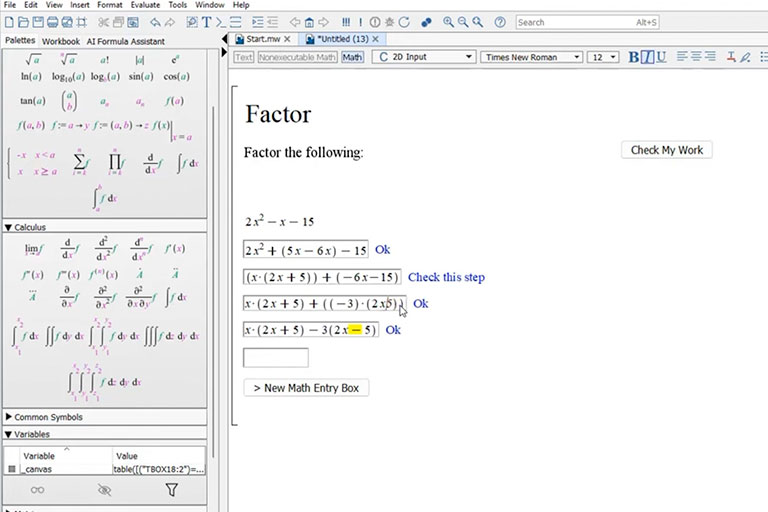Viewport: 768px width, 512px height.
Task: Open the 2D Input mode dropdown
Action: 423,57
